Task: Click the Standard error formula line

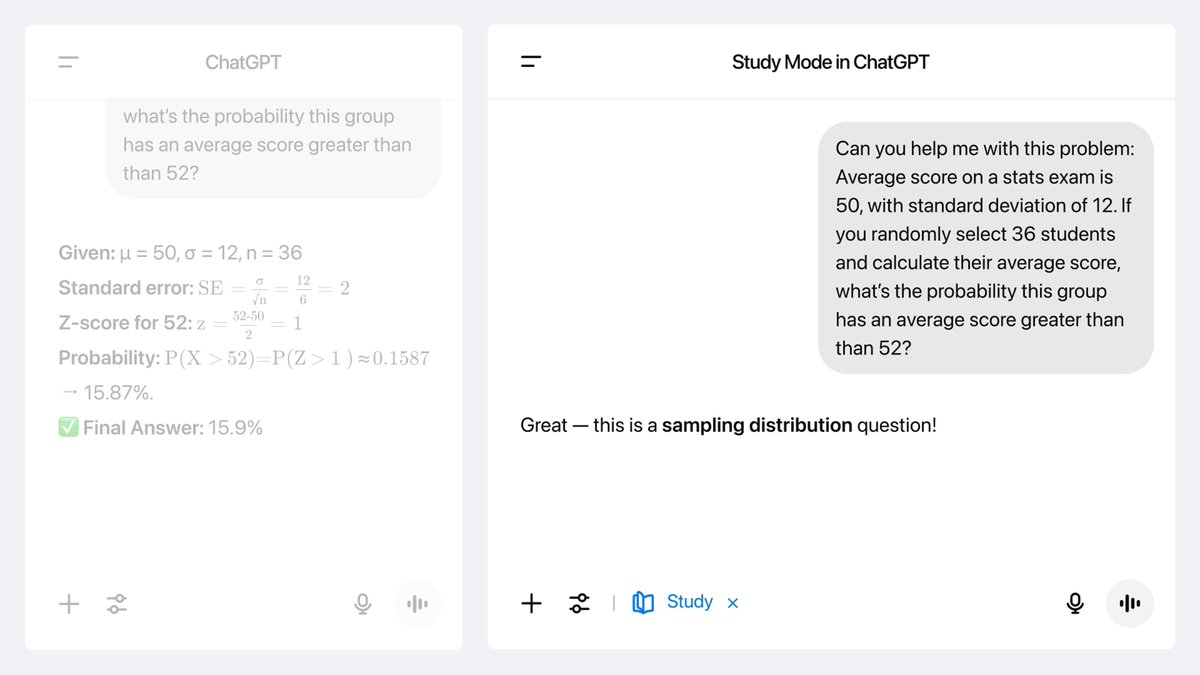Action: (x=204, y=289)
